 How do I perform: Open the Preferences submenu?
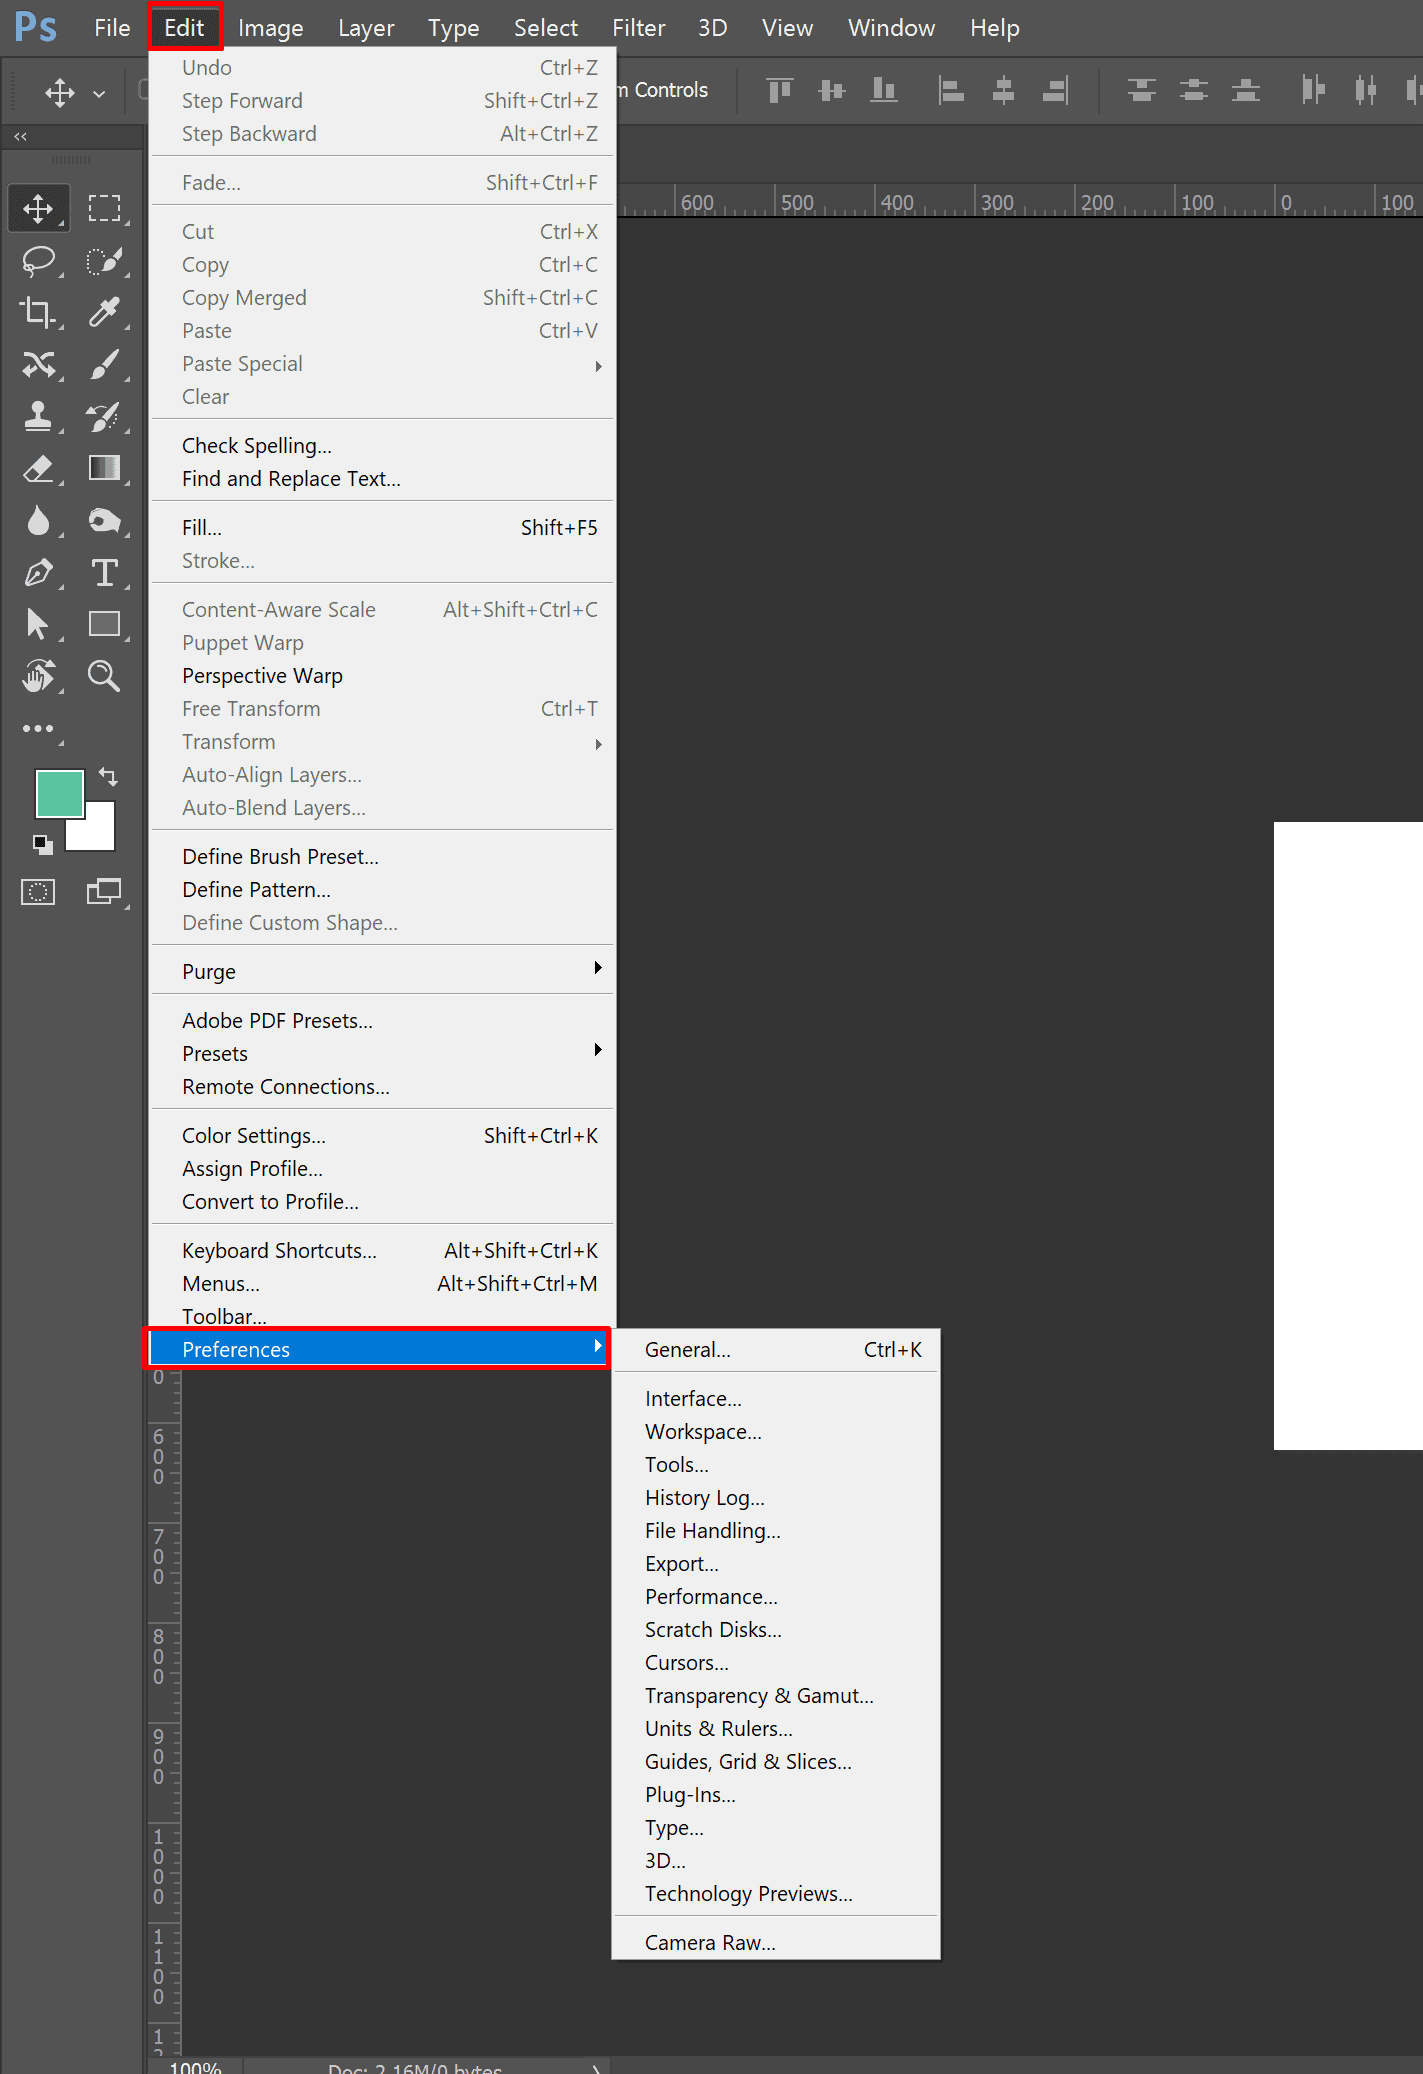pyautogui.click(x=380, y=1349)
